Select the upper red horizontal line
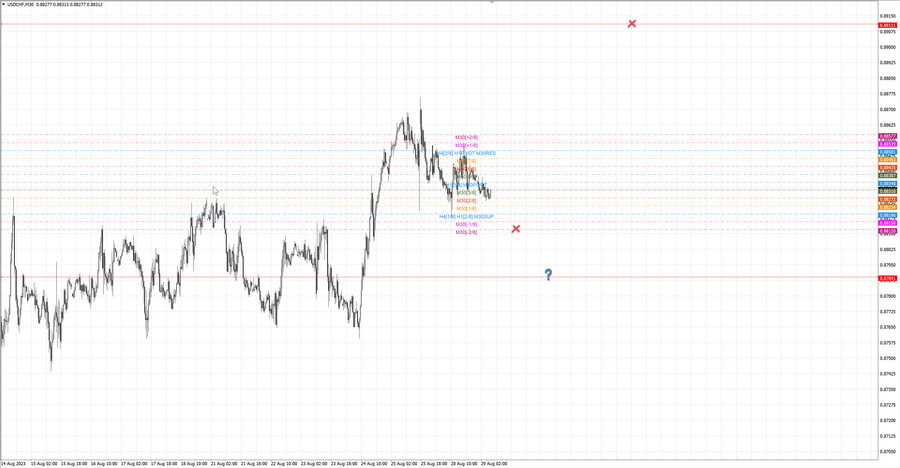The image size is (900, 468). tap(439, 24)
